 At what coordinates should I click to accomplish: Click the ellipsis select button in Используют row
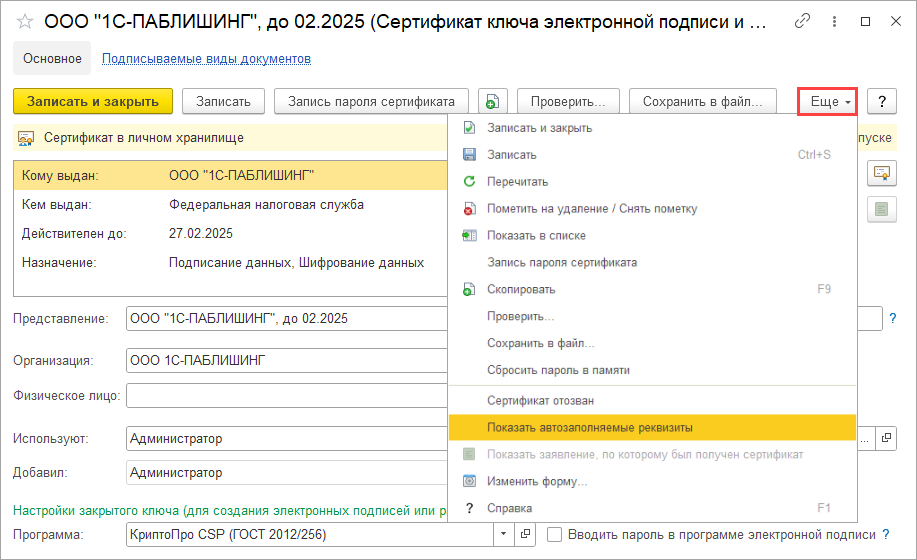point(866,438)
